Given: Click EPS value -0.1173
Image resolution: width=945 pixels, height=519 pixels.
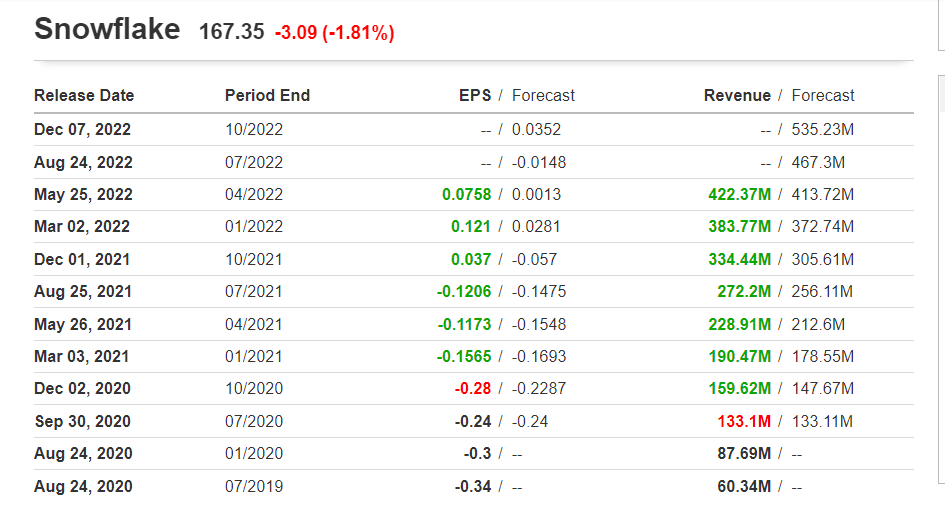Looking at the screenshot, I should coord(464,324).
